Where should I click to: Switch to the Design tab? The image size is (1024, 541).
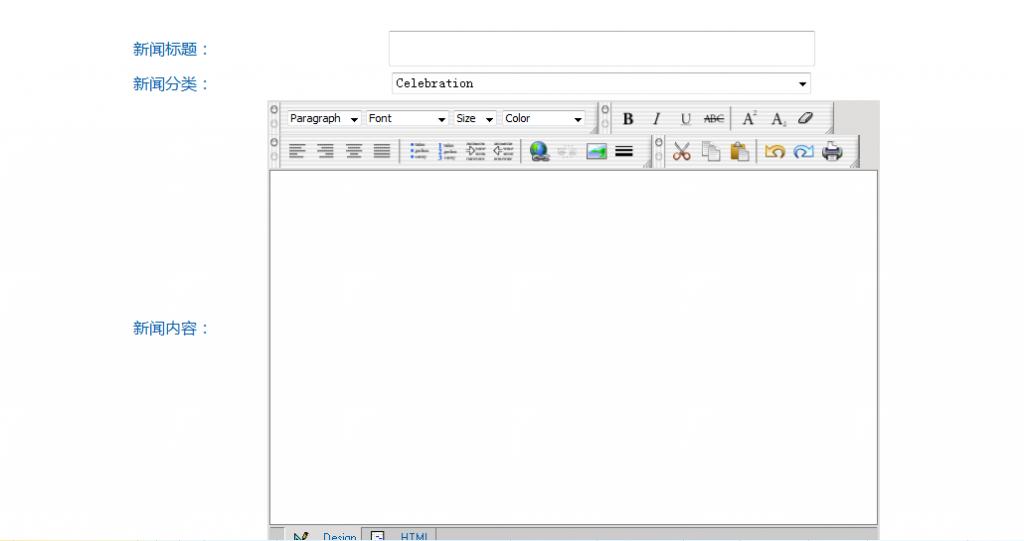(x=325, y=535)
